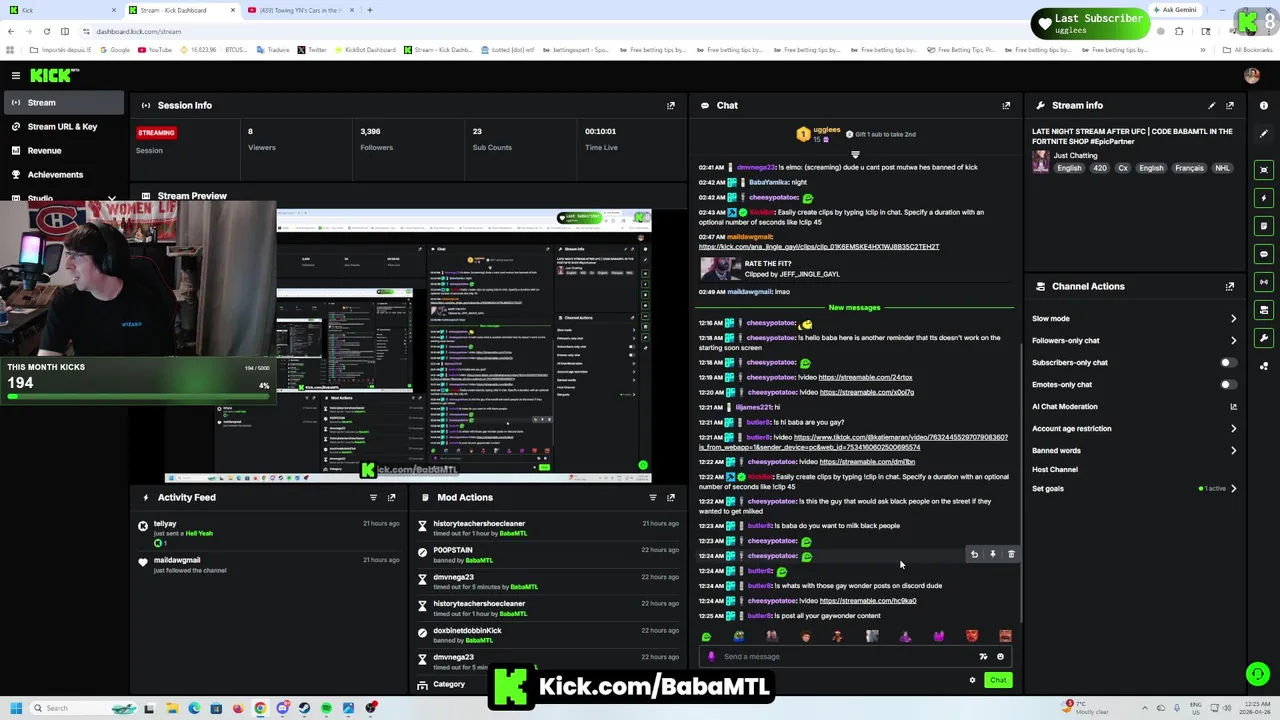
Task: Open Windows Start menu
Action: 15,708
